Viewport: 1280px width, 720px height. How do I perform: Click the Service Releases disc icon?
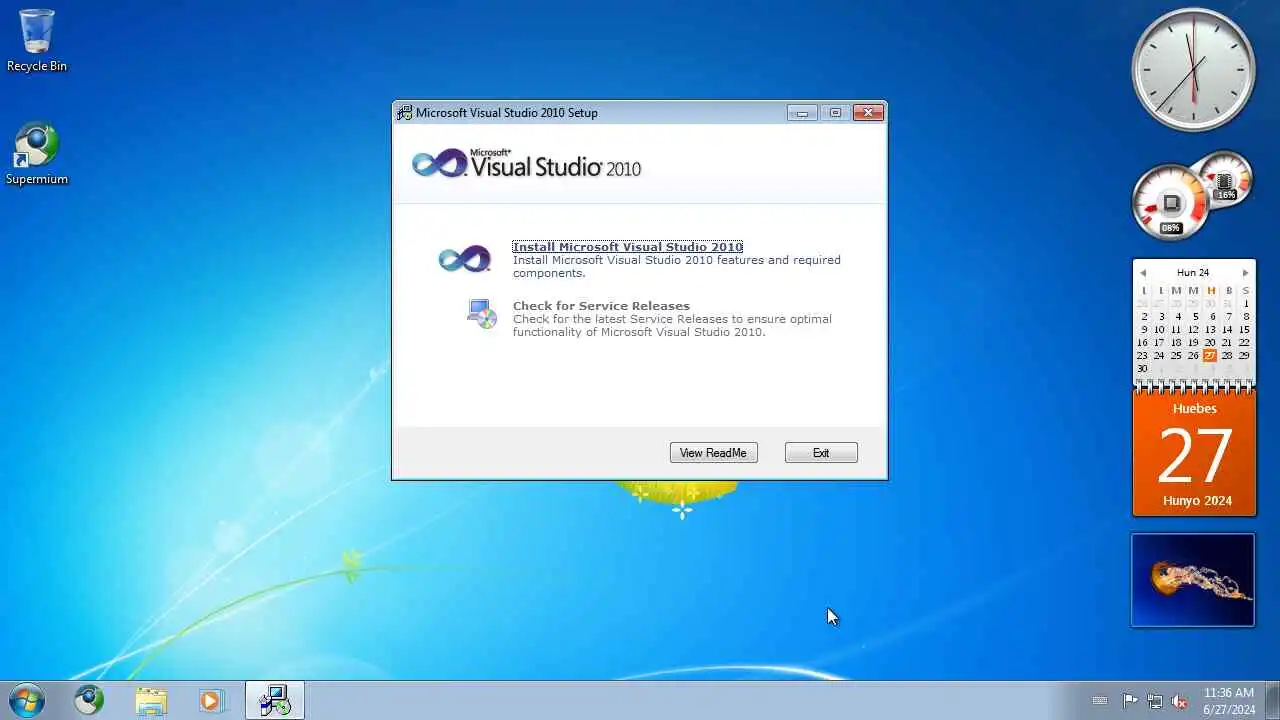point(482,314)
